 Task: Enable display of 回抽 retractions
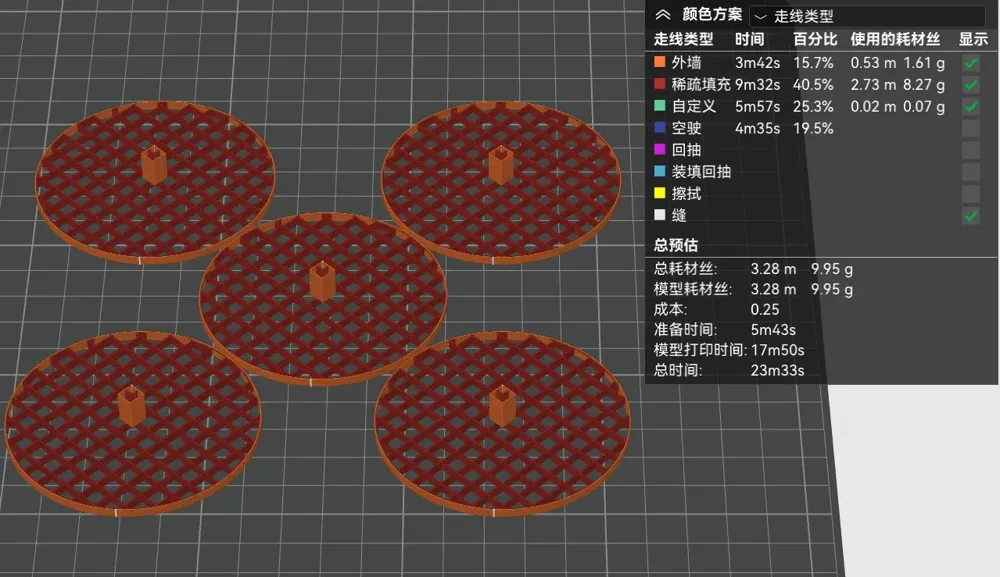pyautogui.click(x=971, y=150)
